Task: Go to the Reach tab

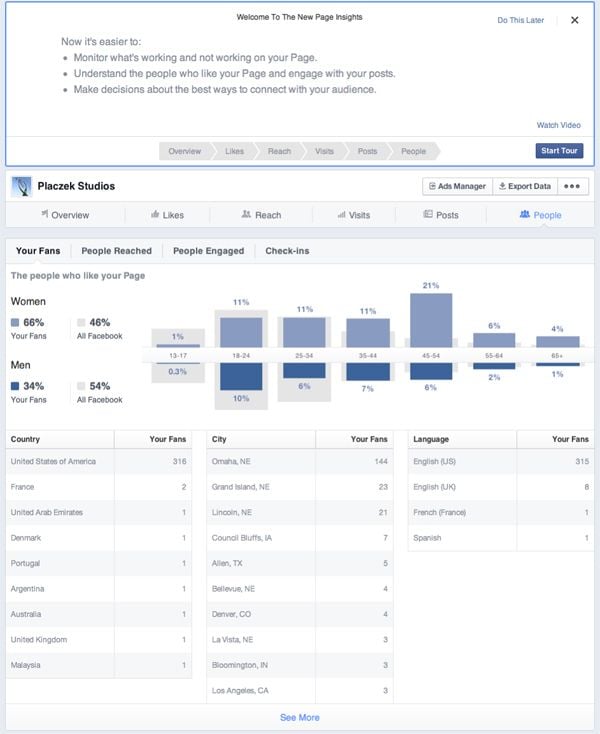Action: 260,215
